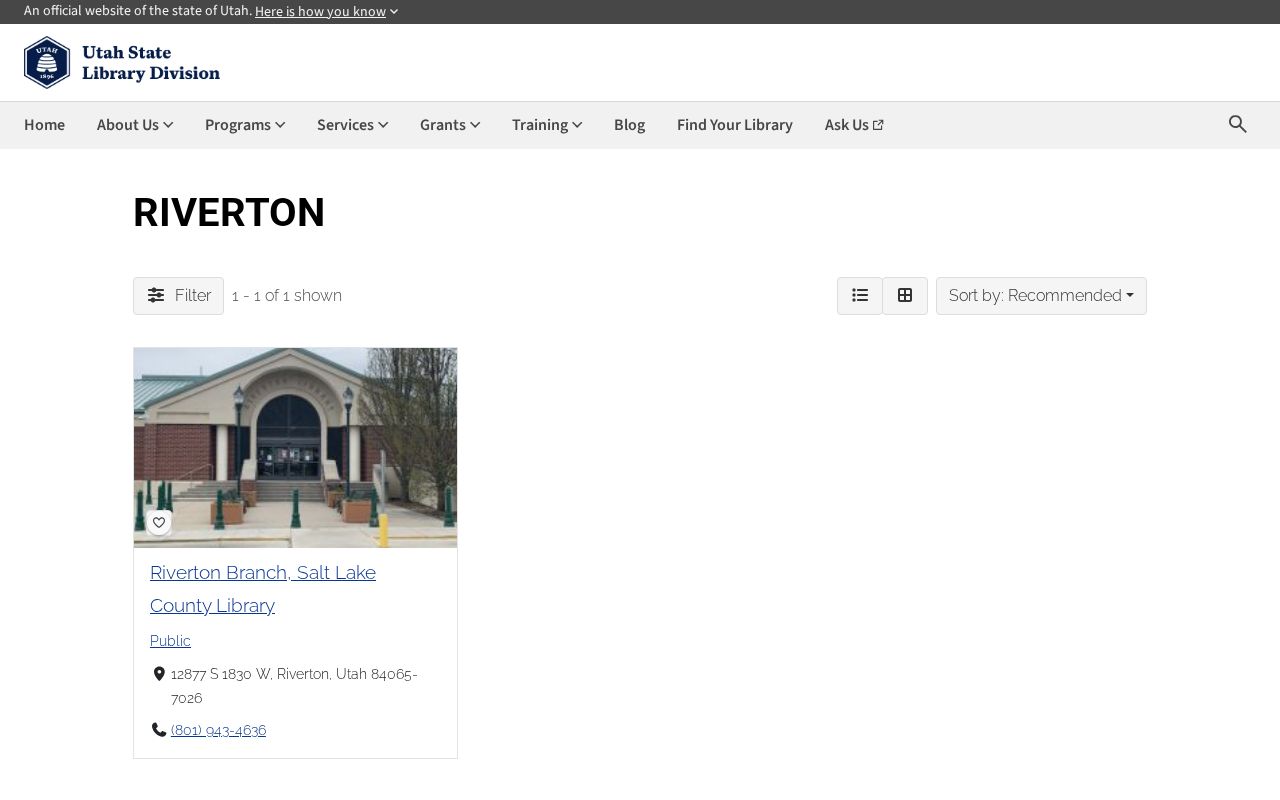Expand the Programs menu
Viewport: 1280px width, 800px height.
coord(245,125)
